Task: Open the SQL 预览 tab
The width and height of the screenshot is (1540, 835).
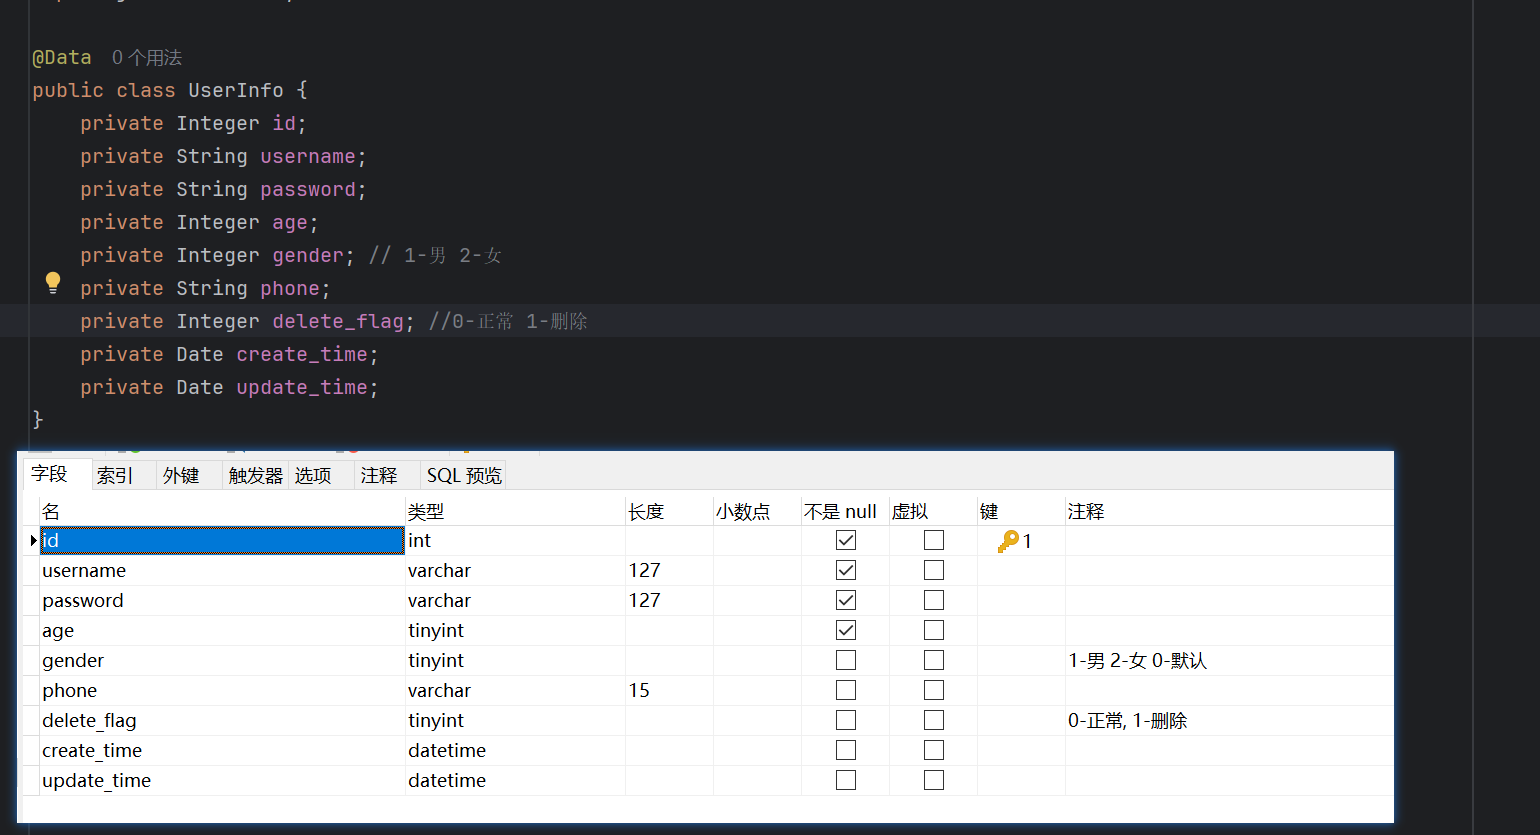Action: [x=464, y=476]
